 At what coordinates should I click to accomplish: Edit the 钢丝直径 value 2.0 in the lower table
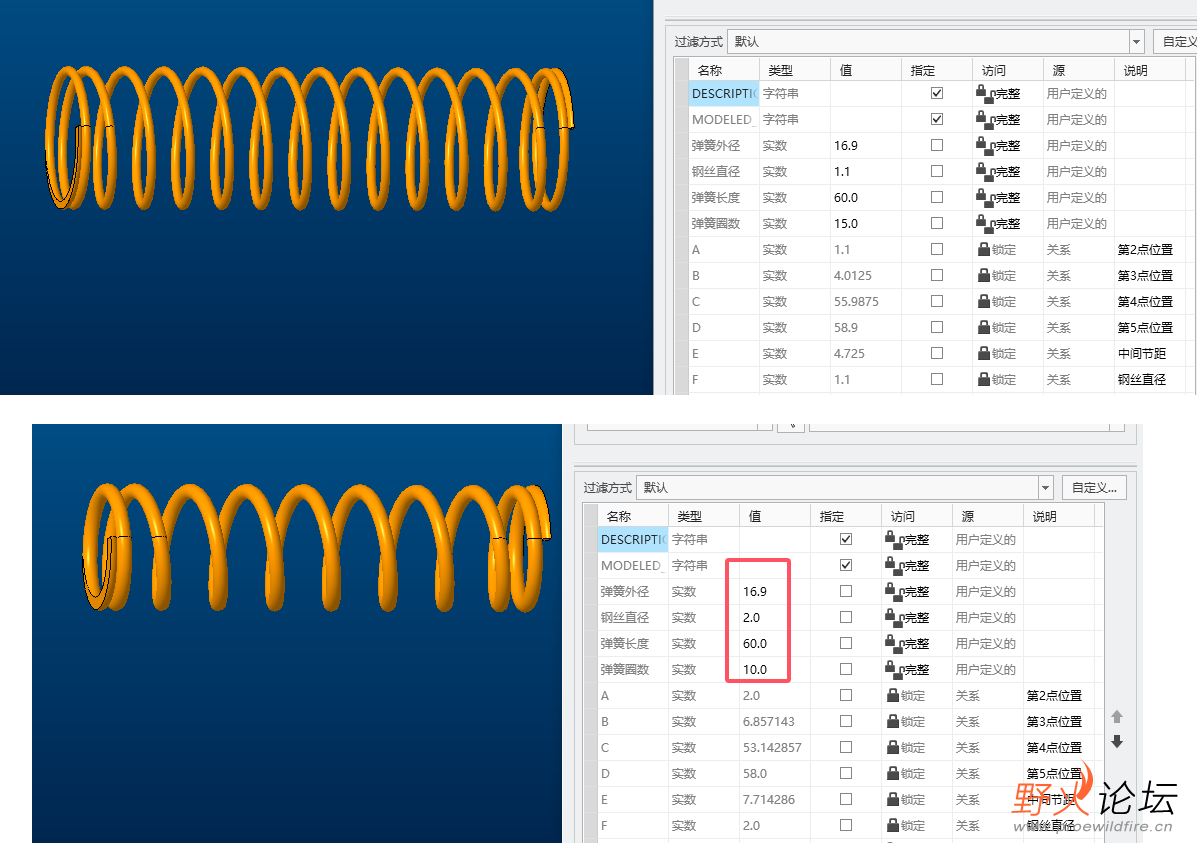coord(774,617)
